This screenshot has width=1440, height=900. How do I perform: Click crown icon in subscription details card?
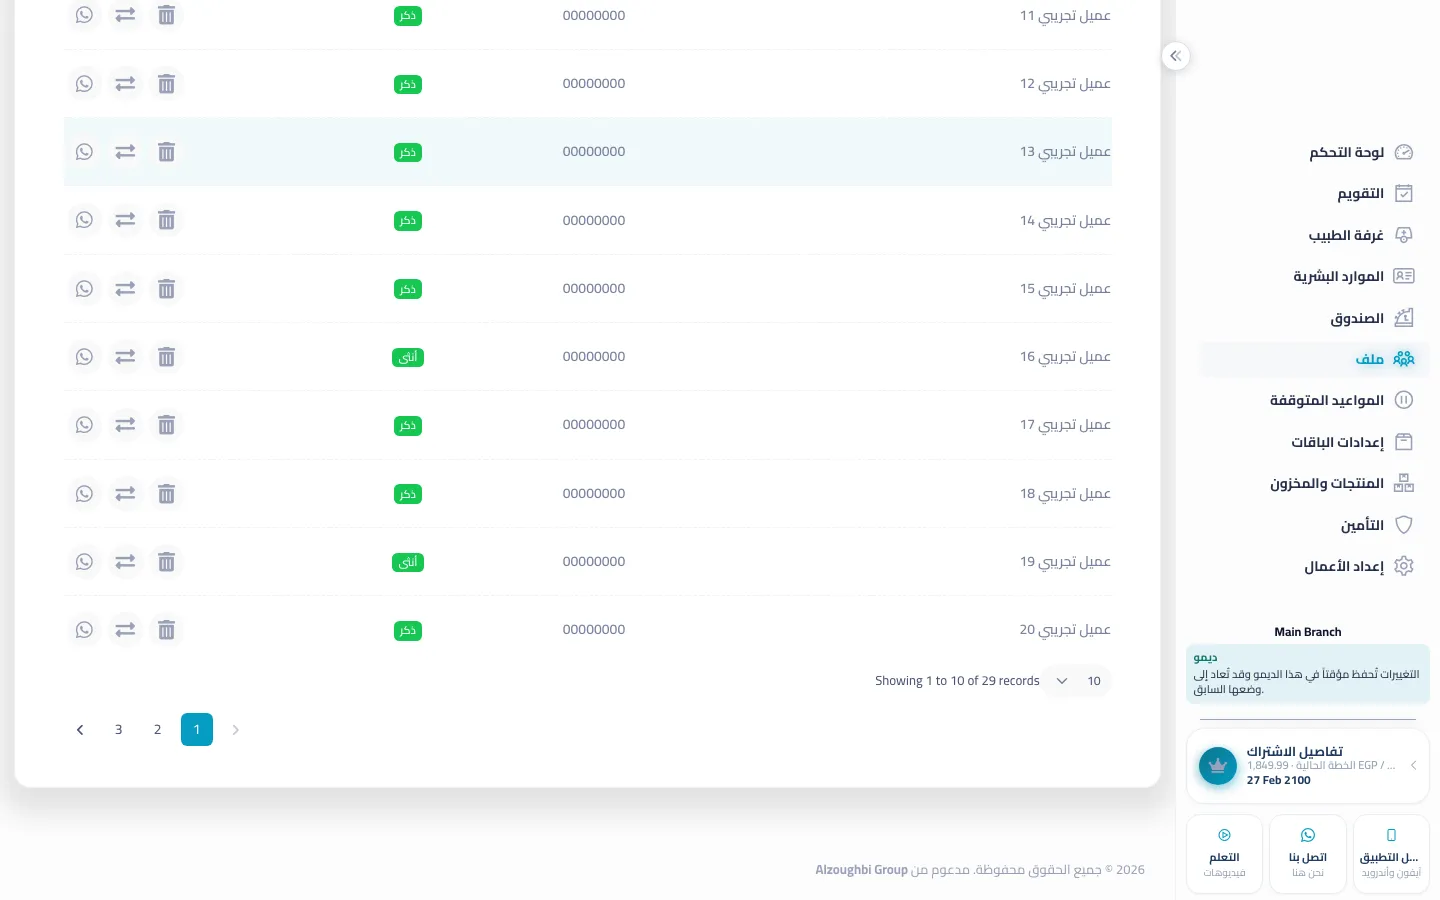tap(1218, 766)
